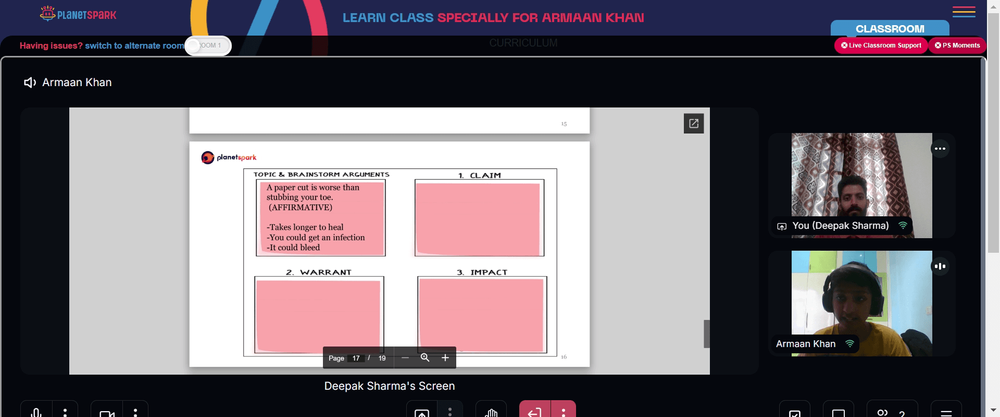
Task: Click the page-down arrow of browser scrollbar
Action: point(994,412)
